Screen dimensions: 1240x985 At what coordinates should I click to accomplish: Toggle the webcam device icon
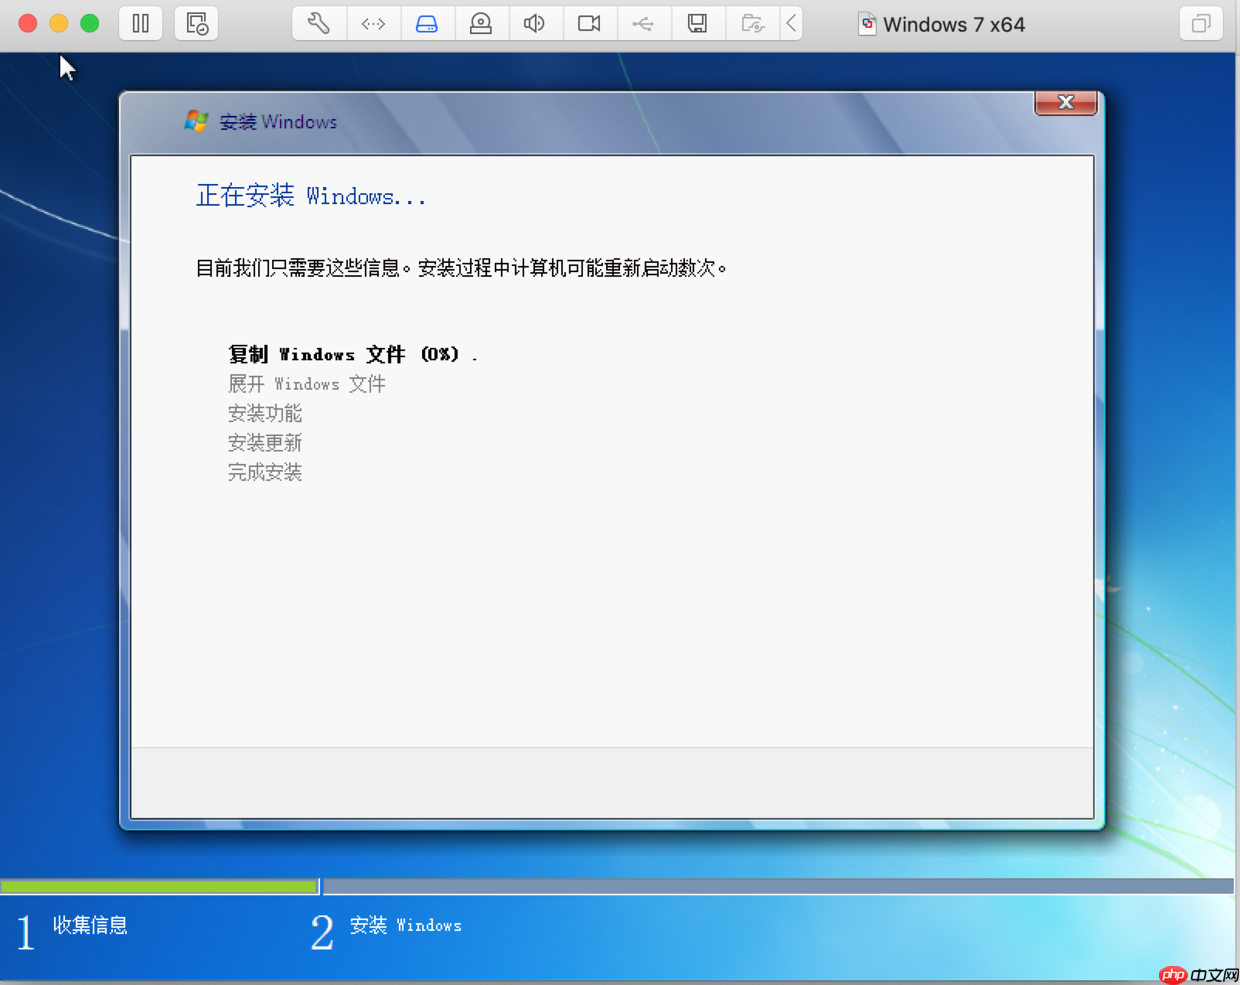(x=482, y=23)
